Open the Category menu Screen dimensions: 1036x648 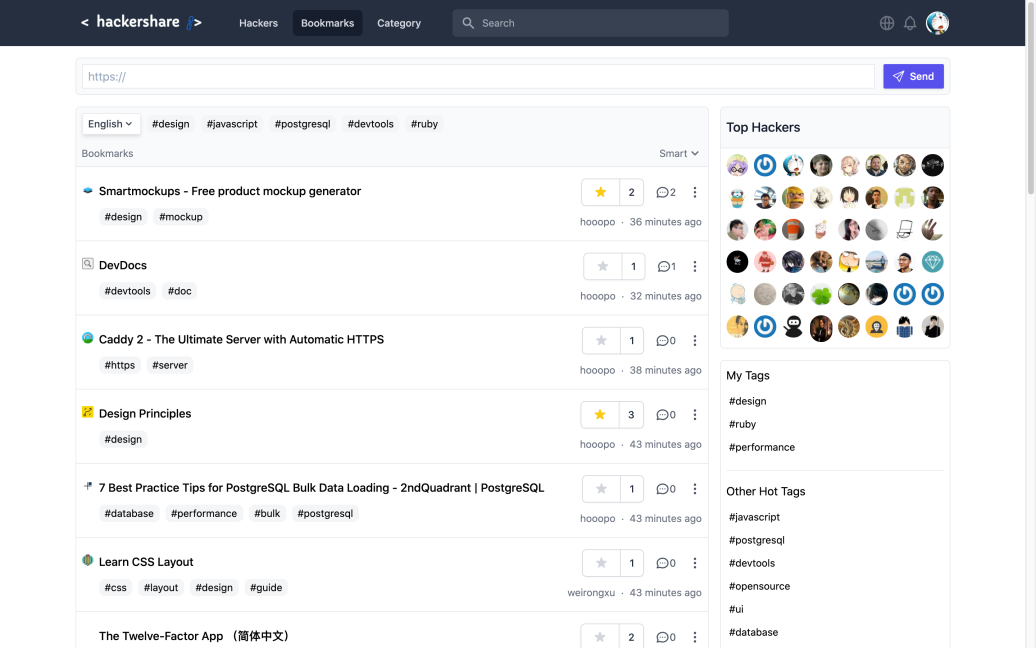[x=398, y=22]
